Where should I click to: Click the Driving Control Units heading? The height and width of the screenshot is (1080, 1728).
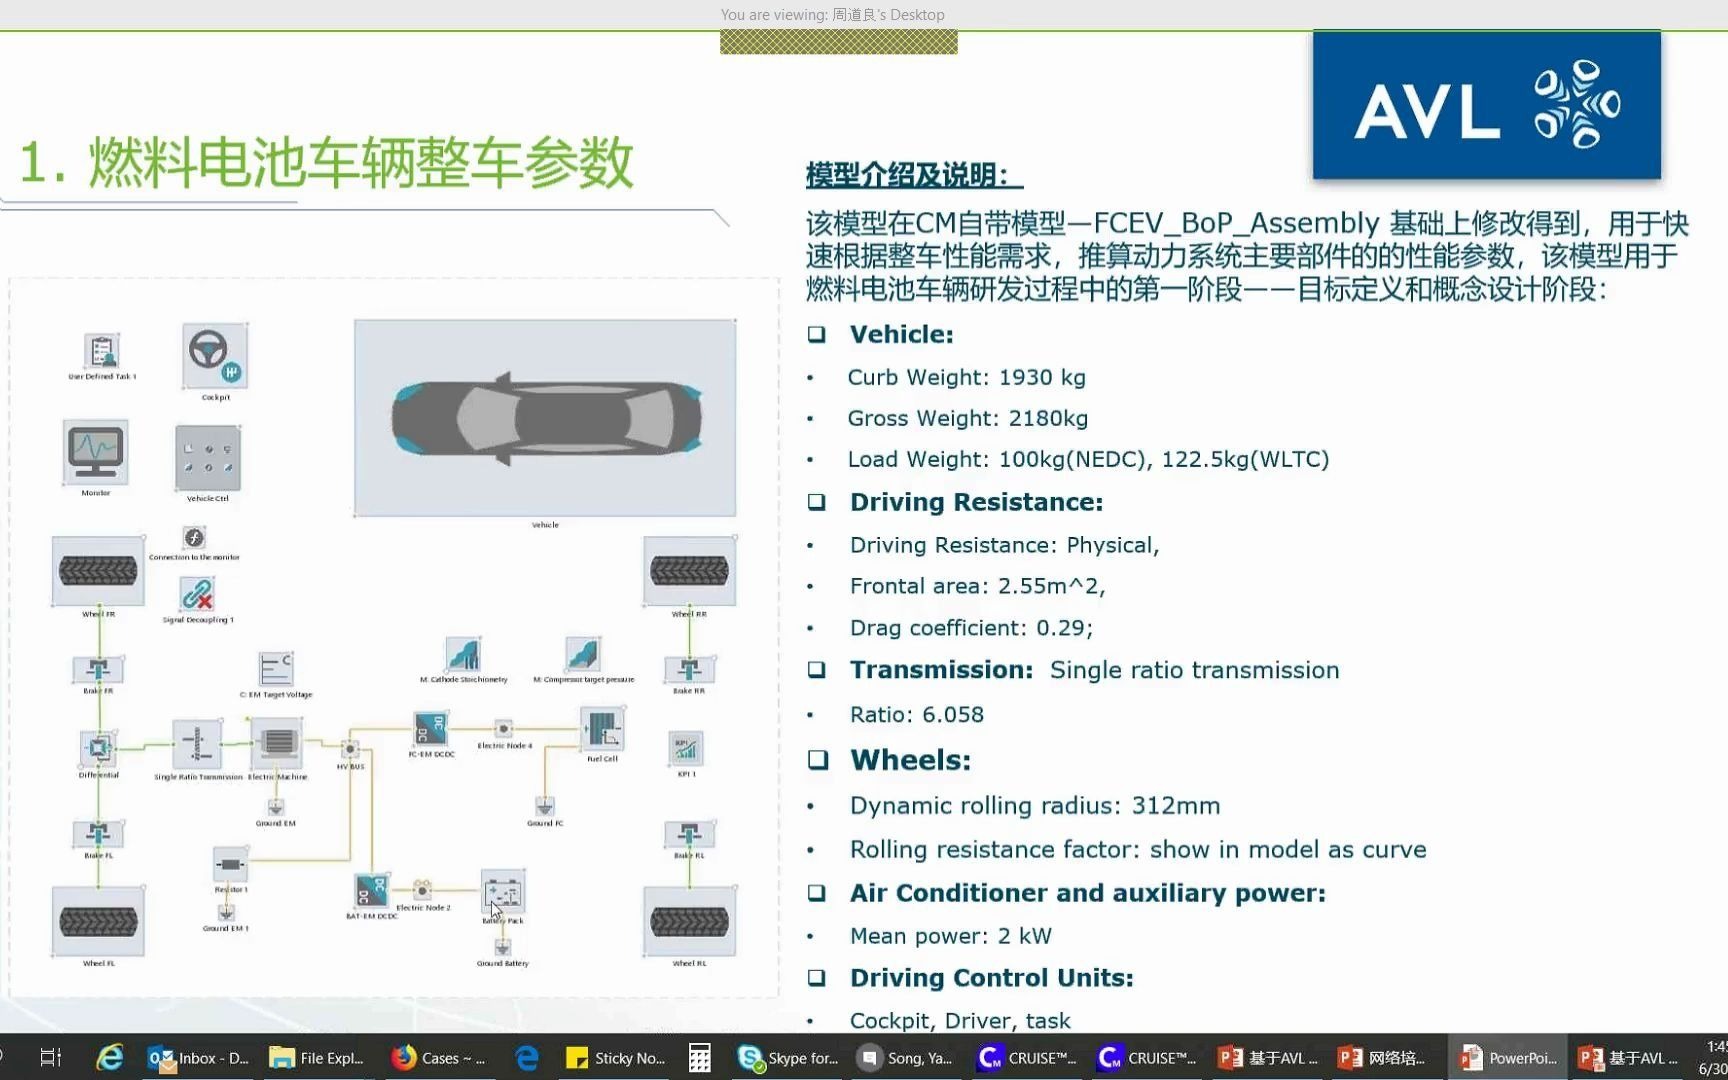coord(992,978)
